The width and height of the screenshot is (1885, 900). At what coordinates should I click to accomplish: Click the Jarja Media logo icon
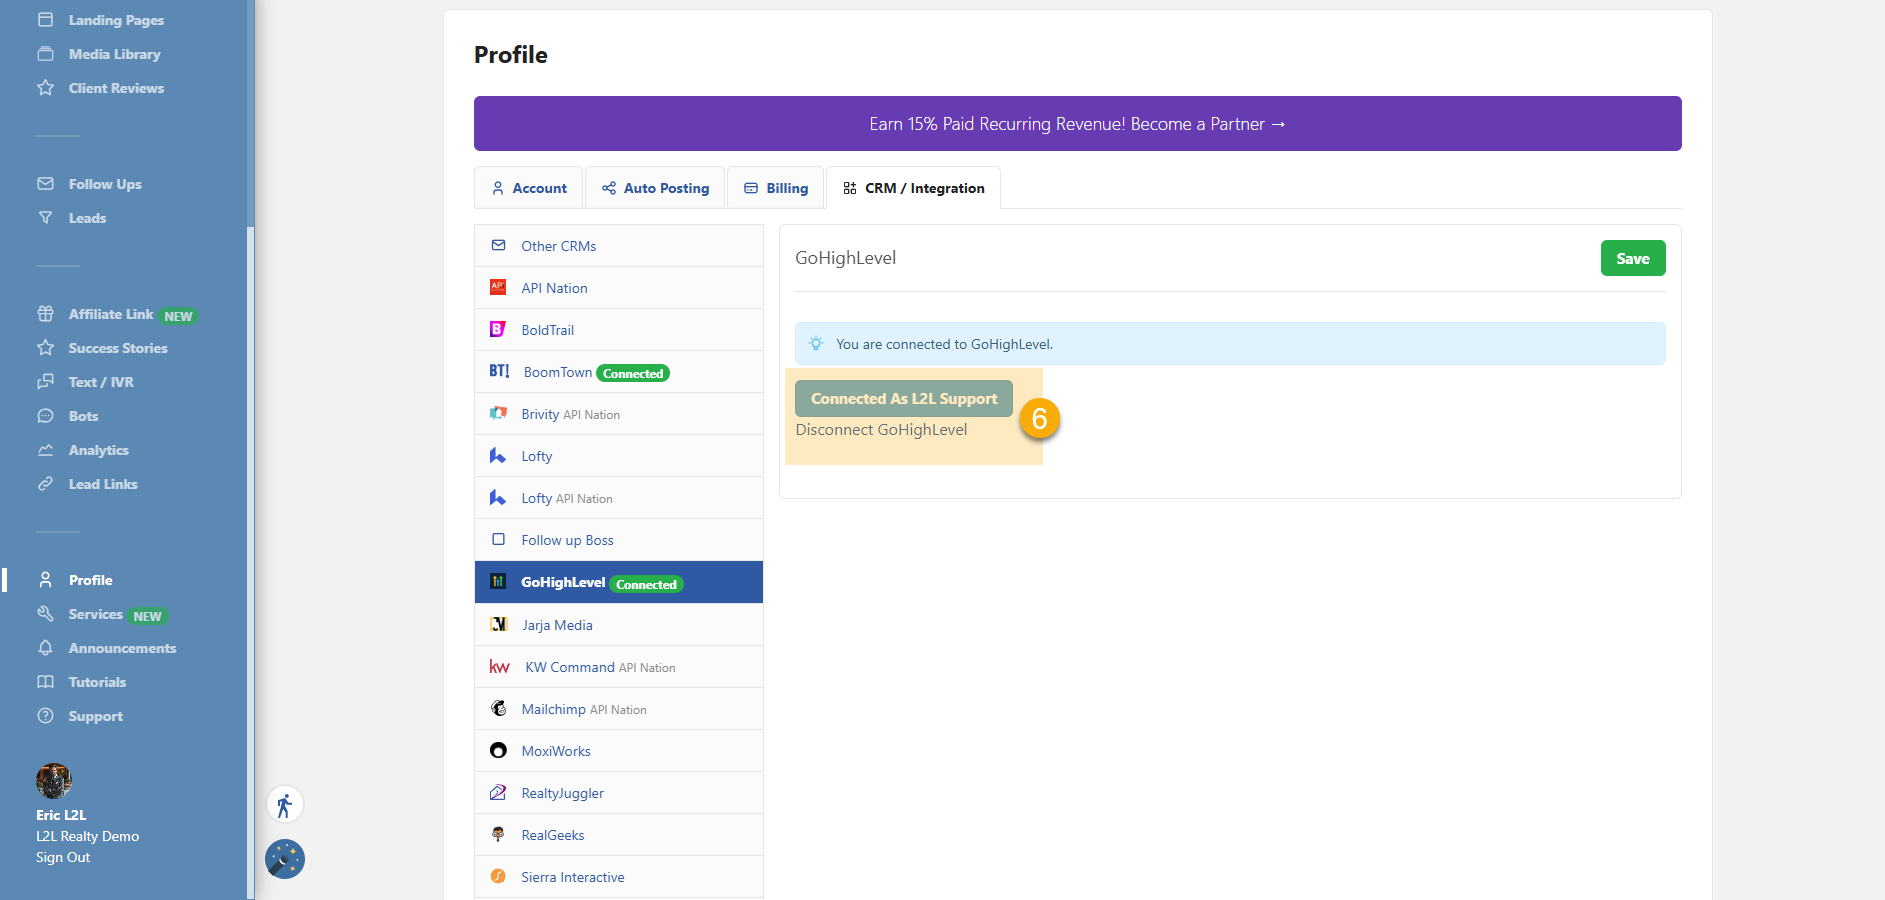[x=498, y=624]
